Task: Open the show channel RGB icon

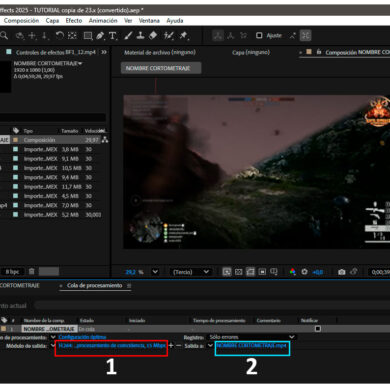Action: [292, 272]
